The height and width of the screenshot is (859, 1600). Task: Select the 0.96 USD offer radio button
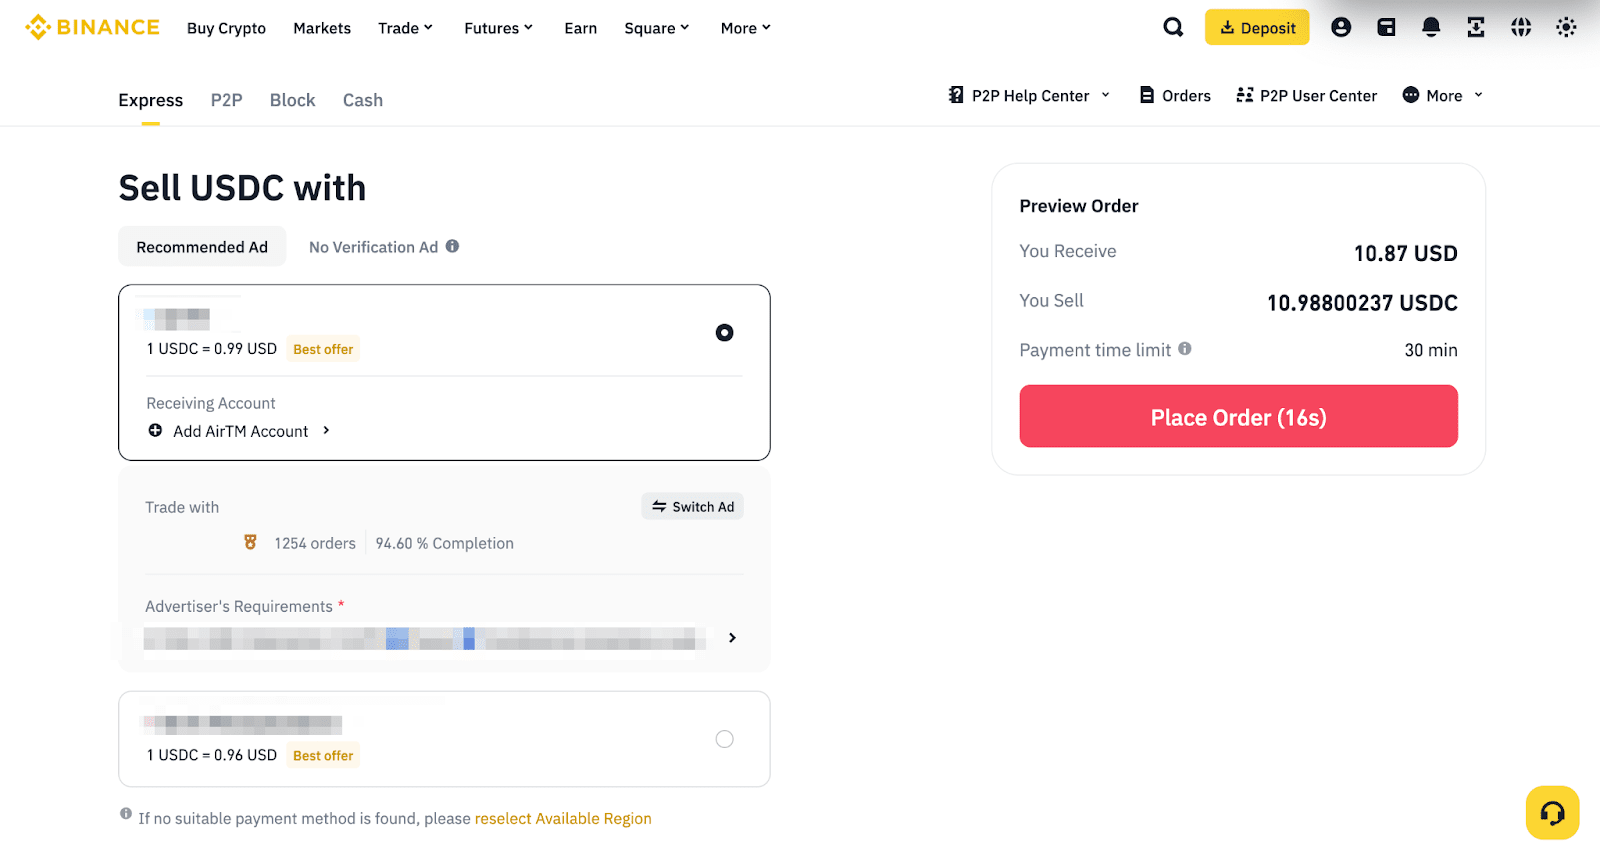[x=724, y=739]
